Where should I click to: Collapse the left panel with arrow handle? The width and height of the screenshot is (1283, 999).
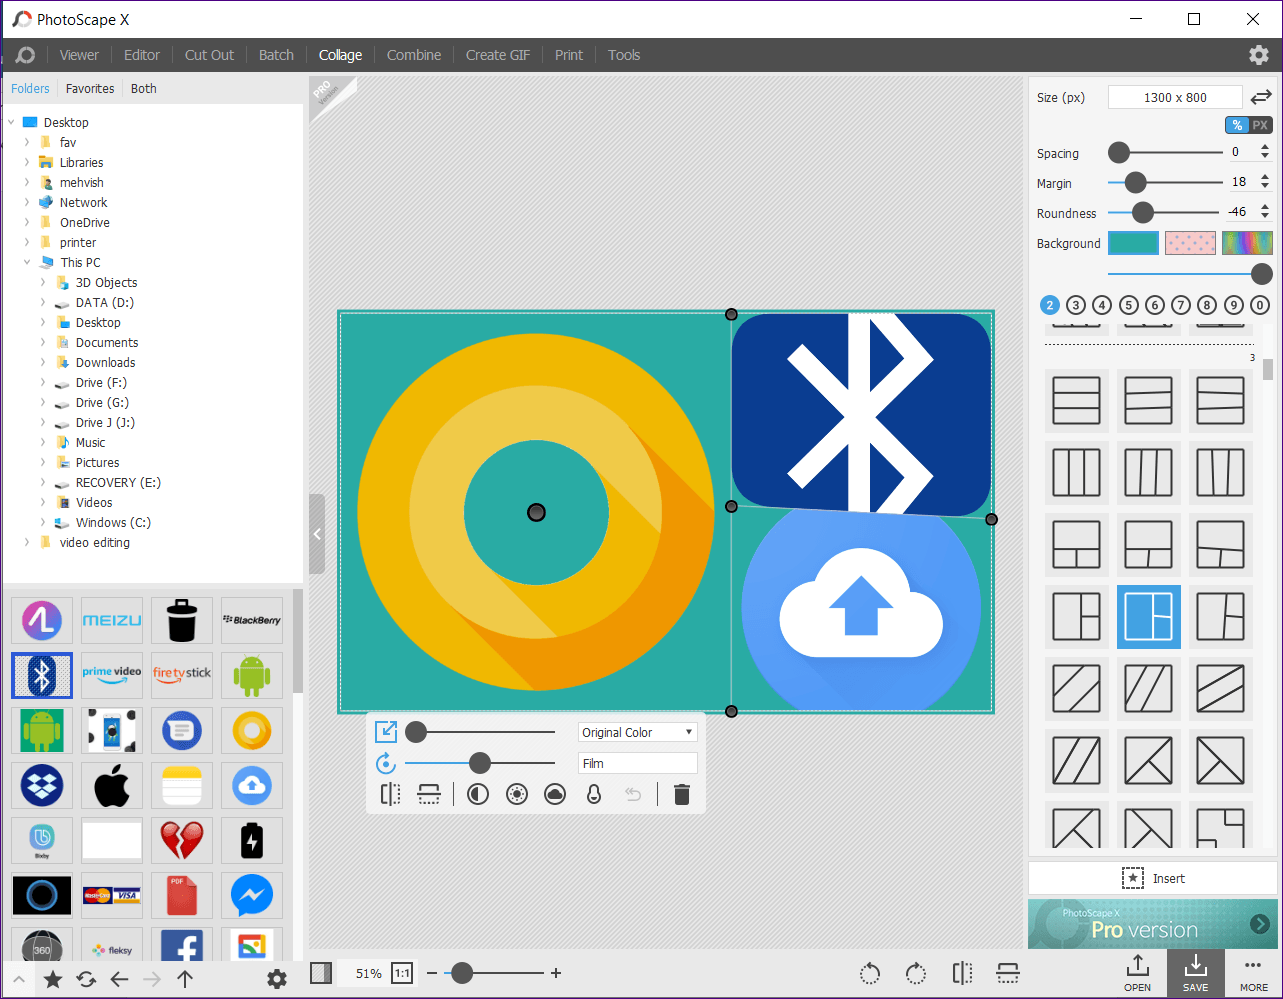317,534
